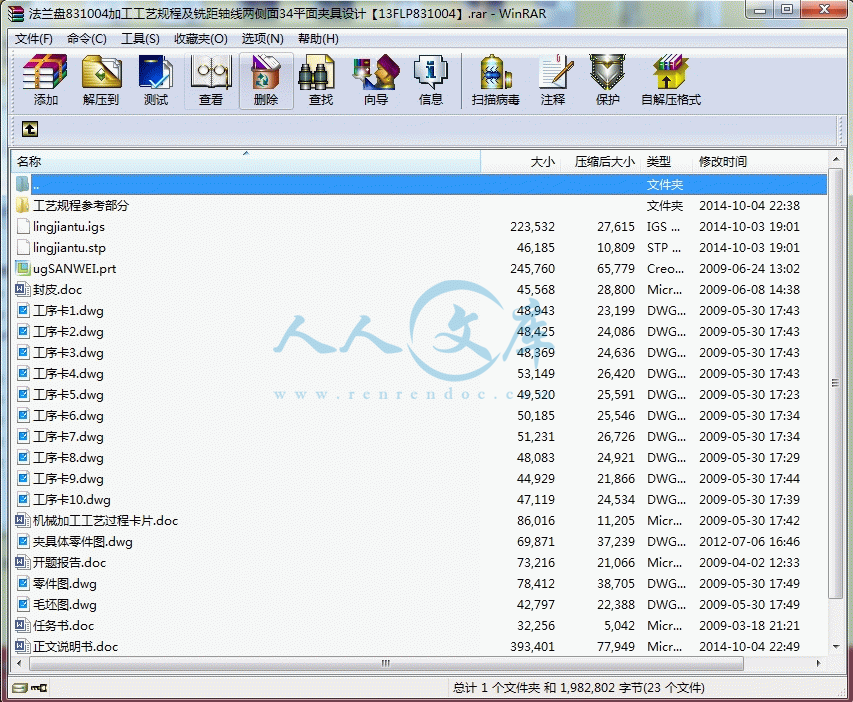Image resolution: width=853 pixels, height=702 pixels.
Task: Open the 帮助(H) menu
Action: [318, 39]
